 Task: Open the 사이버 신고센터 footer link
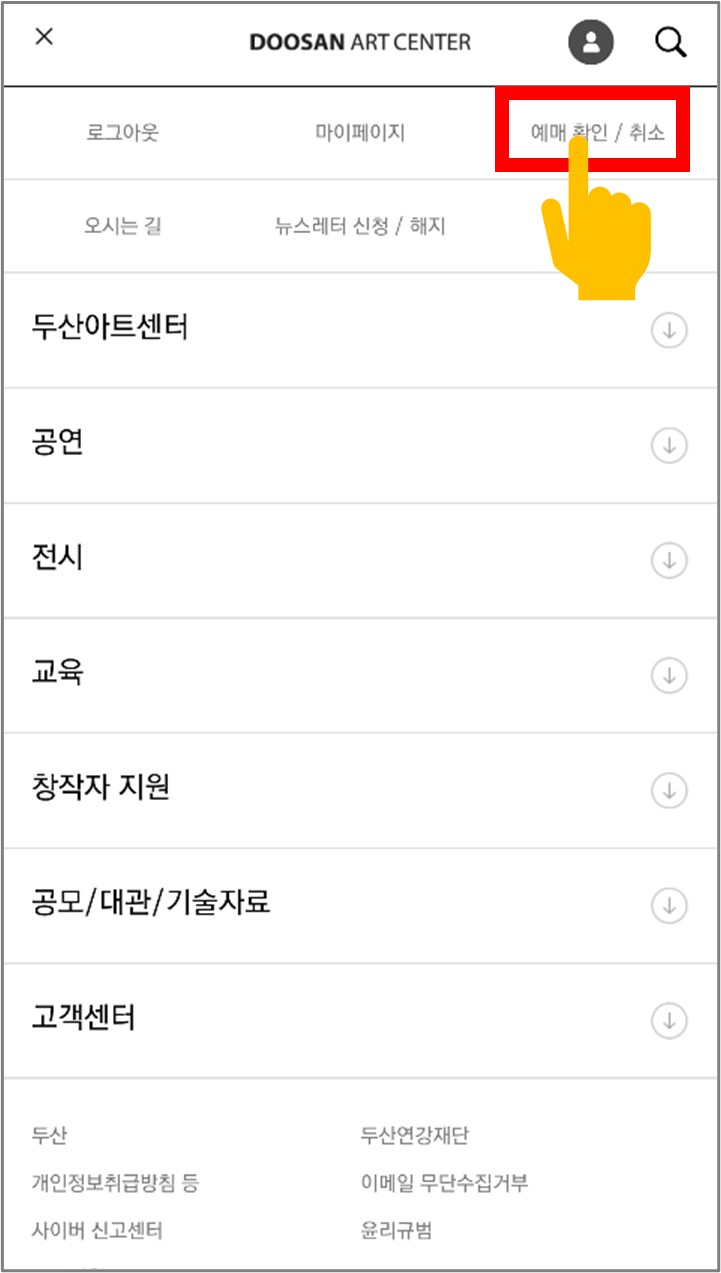pyautogui.click(x=97, y=1230)
